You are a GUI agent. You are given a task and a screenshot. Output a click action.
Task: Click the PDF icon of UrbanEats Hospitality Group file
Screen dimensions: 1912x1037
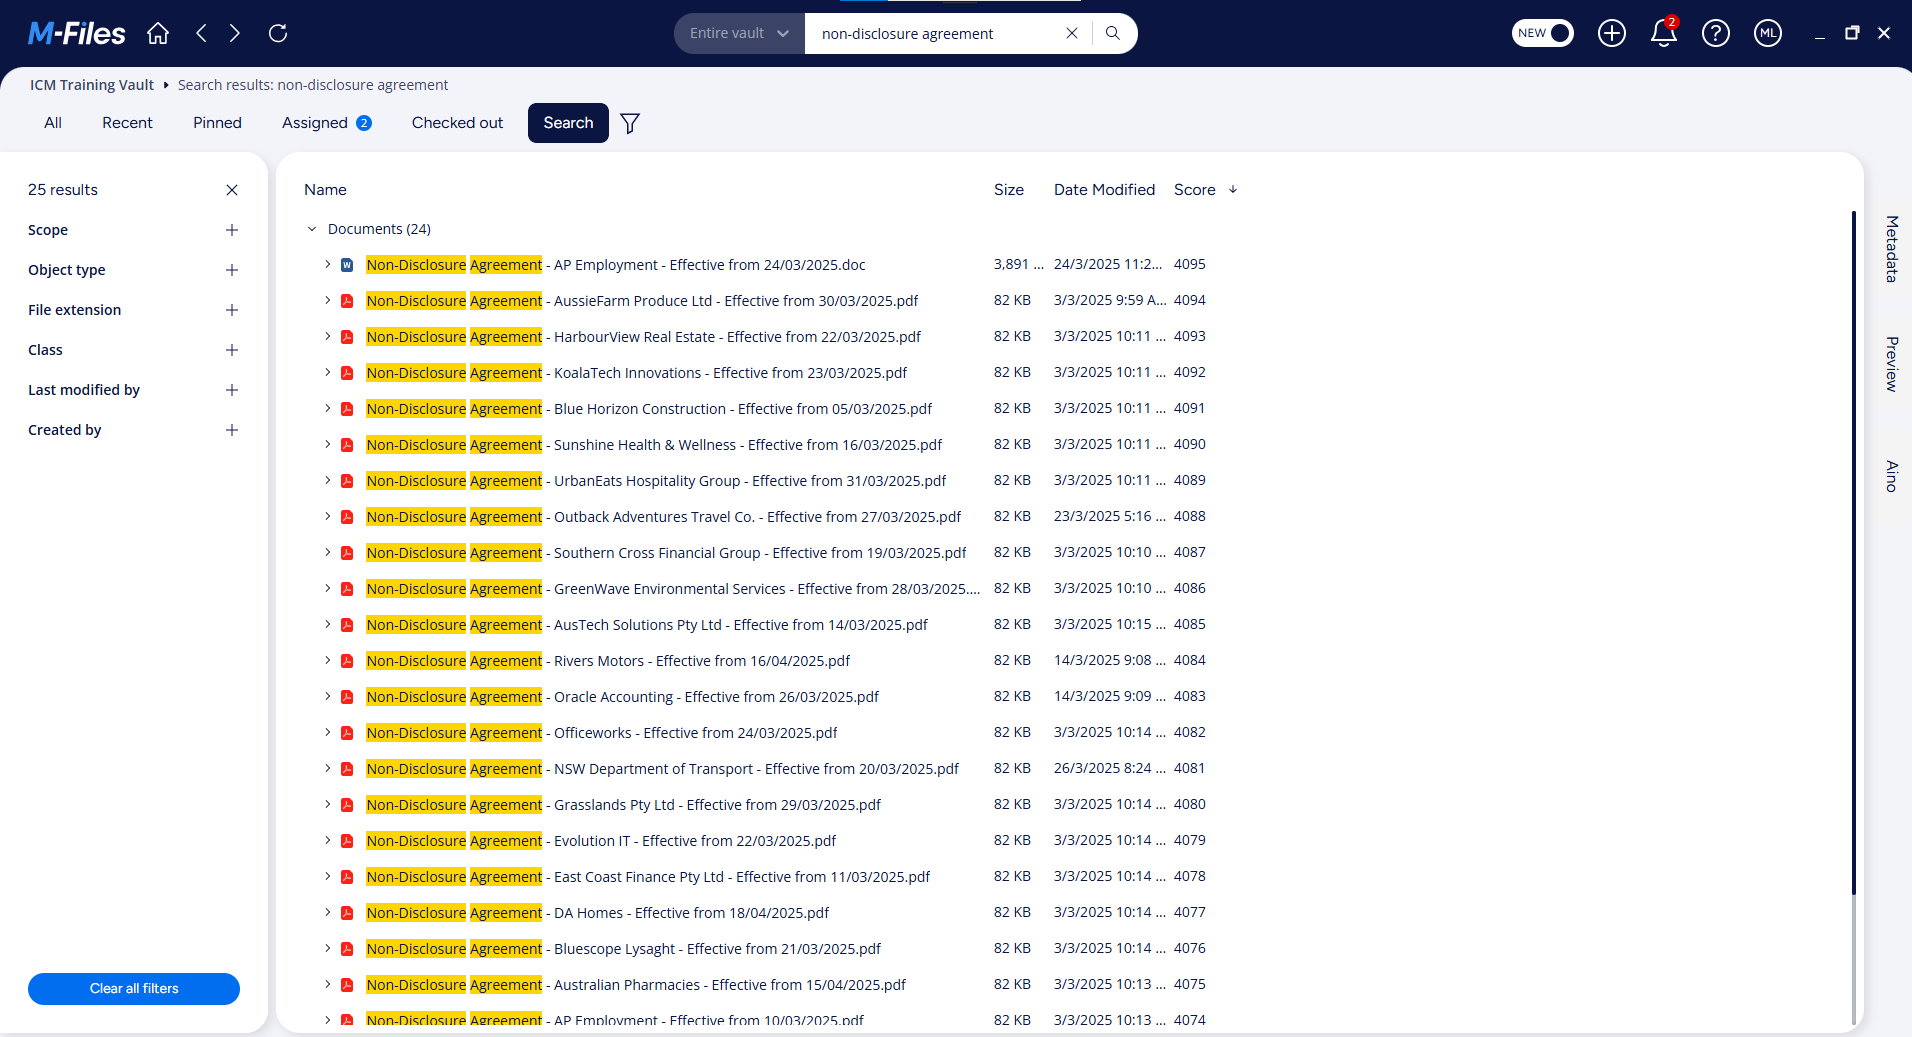click(x=347, y=481)
